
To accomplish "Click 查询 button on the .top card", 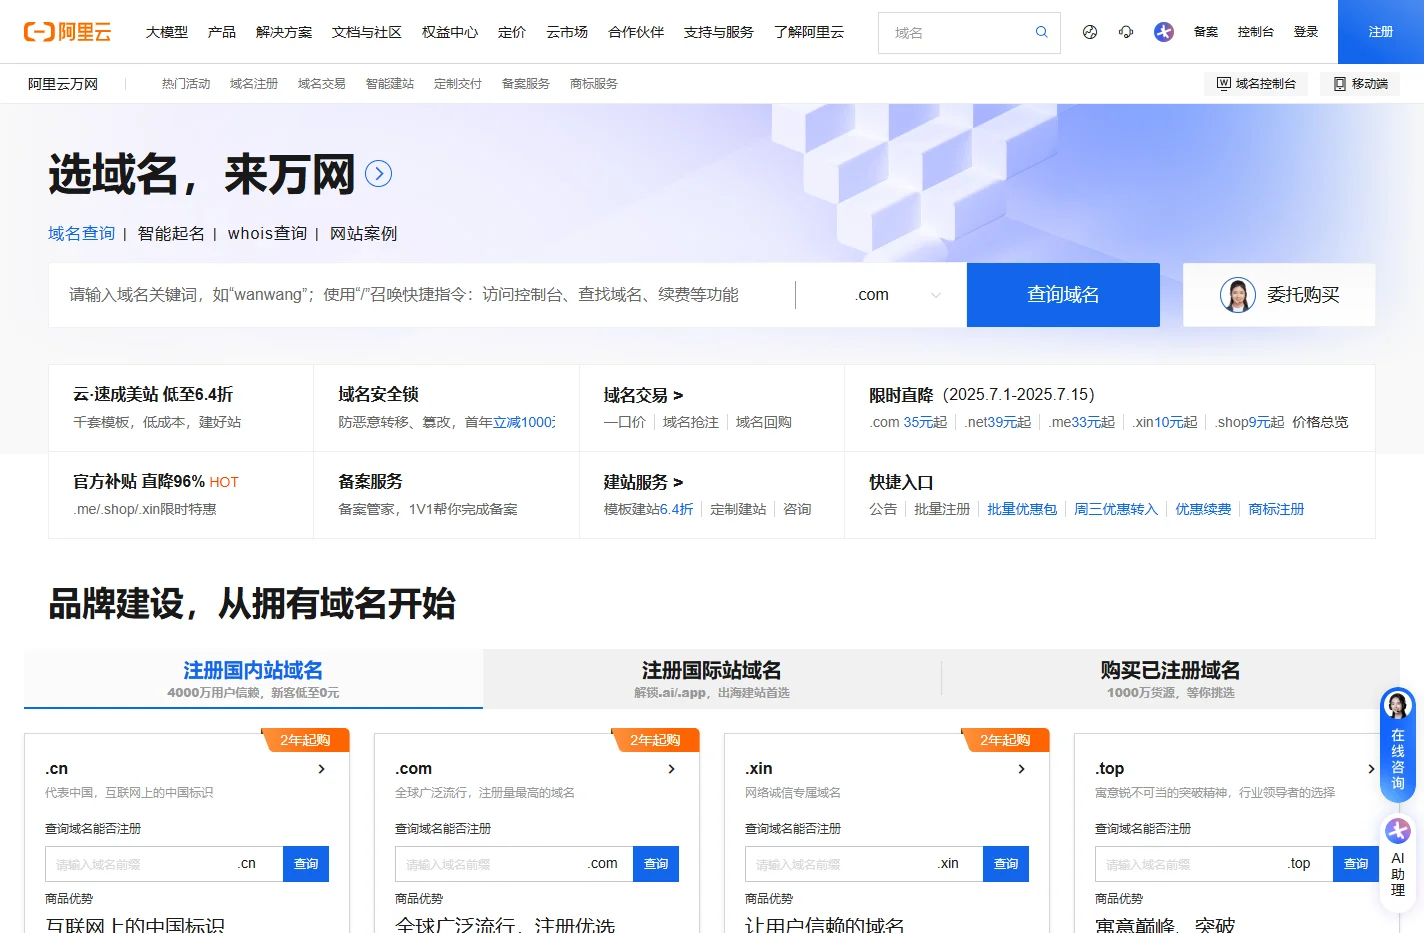I will click(x=1356, y=864).
